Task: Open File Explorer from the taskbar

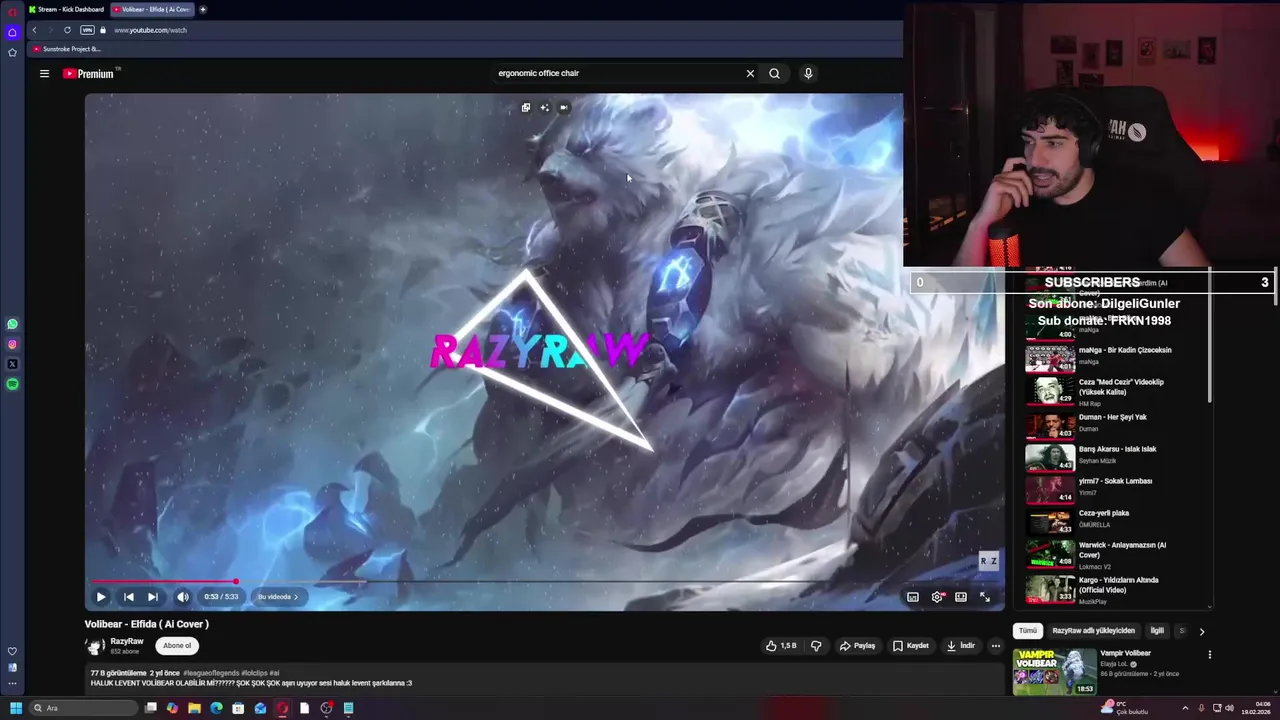Action: (x=194, y=708)
